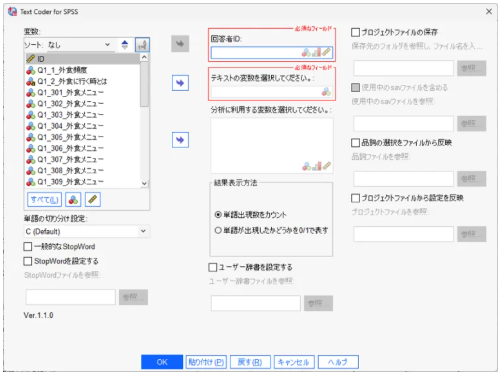Enable 品詞の選択をファイルから反映 checkbox

tap(355, 143)
